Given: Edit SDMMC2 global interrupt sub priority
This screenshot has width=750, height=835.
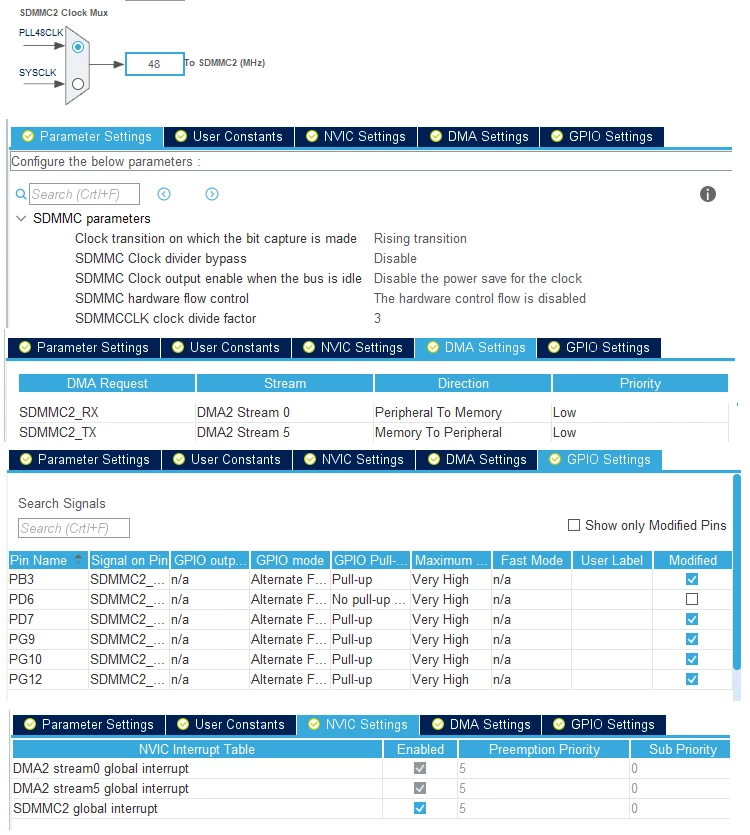Looking at the screenshot, I should click(680, 808).
